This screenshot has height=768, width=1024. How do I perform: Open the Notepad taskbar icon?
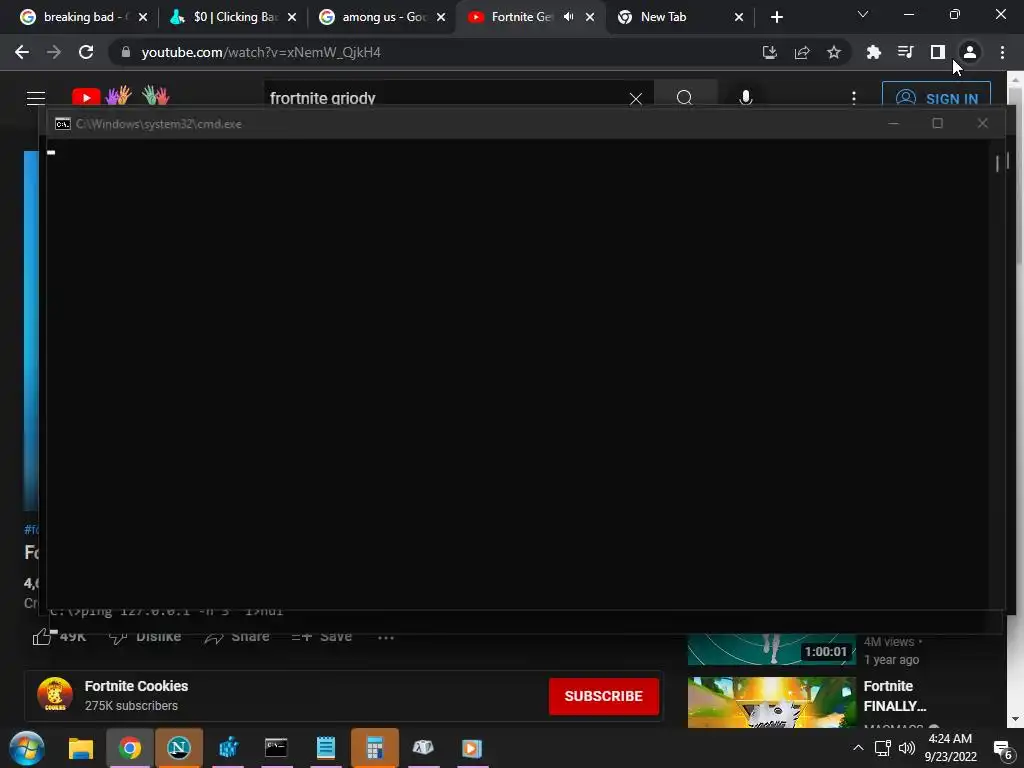pyautogui.click(x=325, y=748)
